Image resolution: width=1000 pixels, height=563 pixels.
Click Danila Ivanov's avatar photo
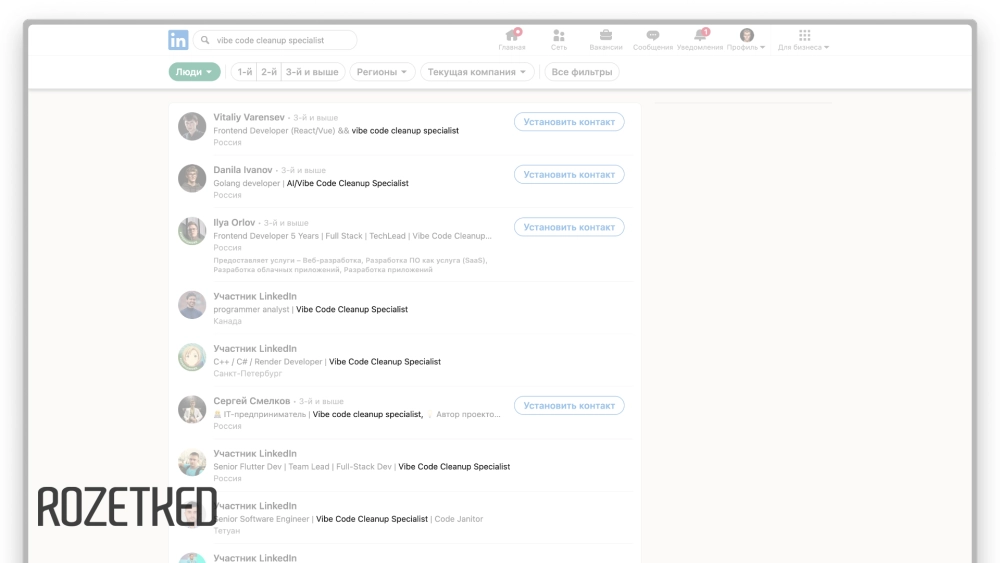click(192, 179)
